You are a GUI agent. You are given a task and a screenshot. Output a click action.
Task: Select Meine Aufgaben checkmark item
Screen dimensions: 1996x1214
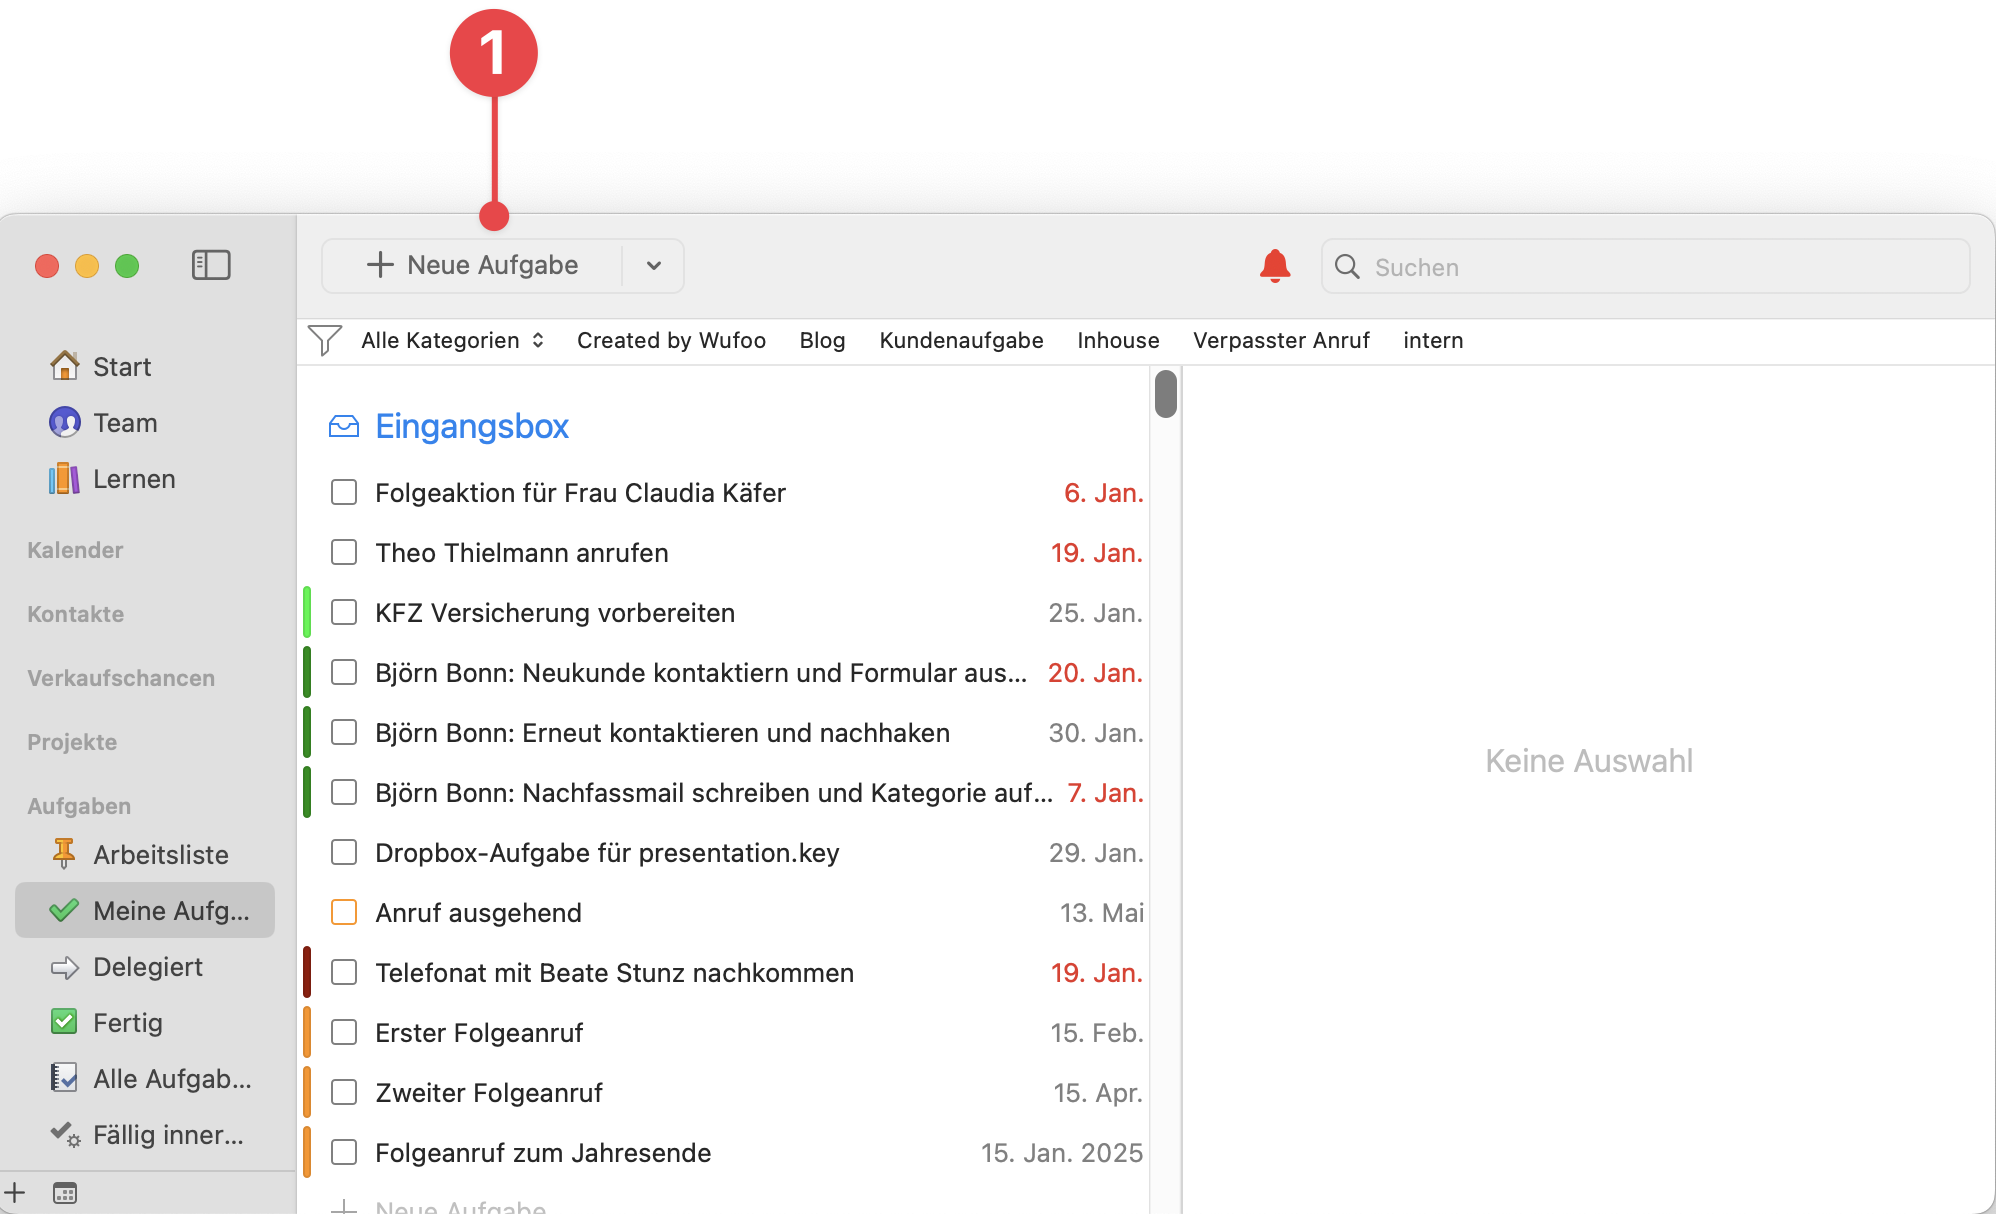click(145, 910)
